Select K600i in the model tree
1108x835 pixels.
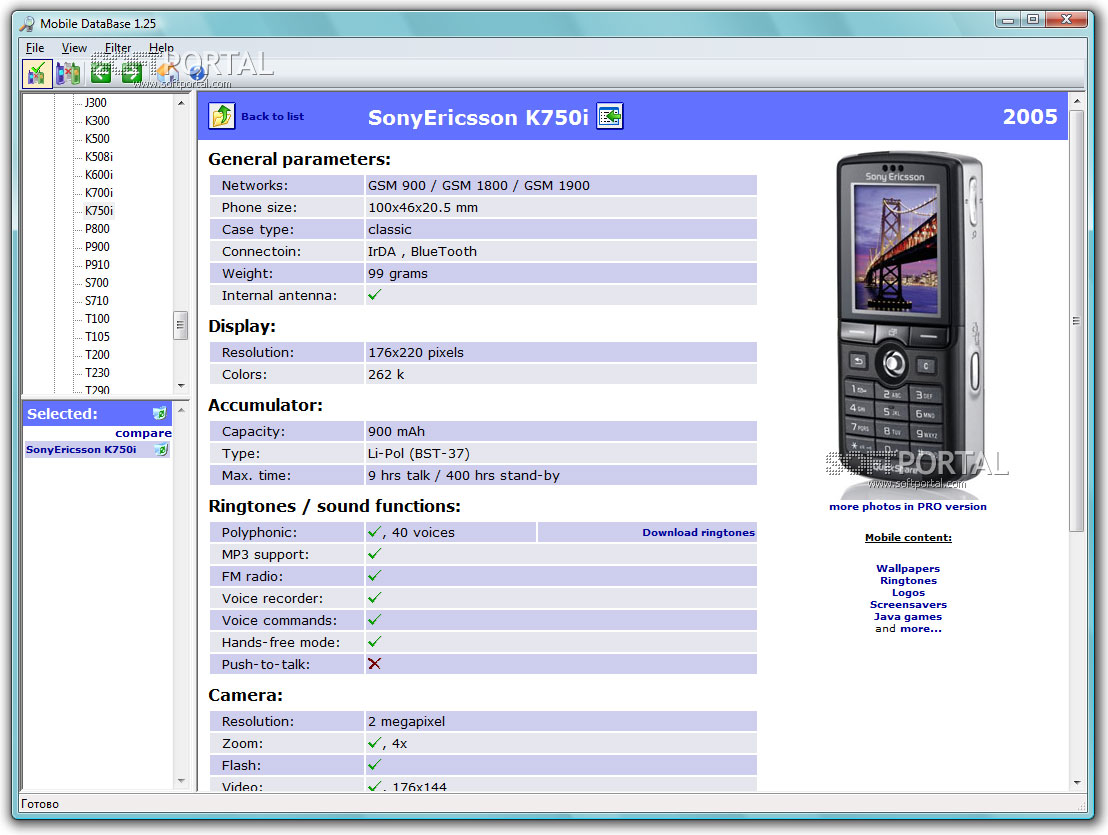point(99,174)
